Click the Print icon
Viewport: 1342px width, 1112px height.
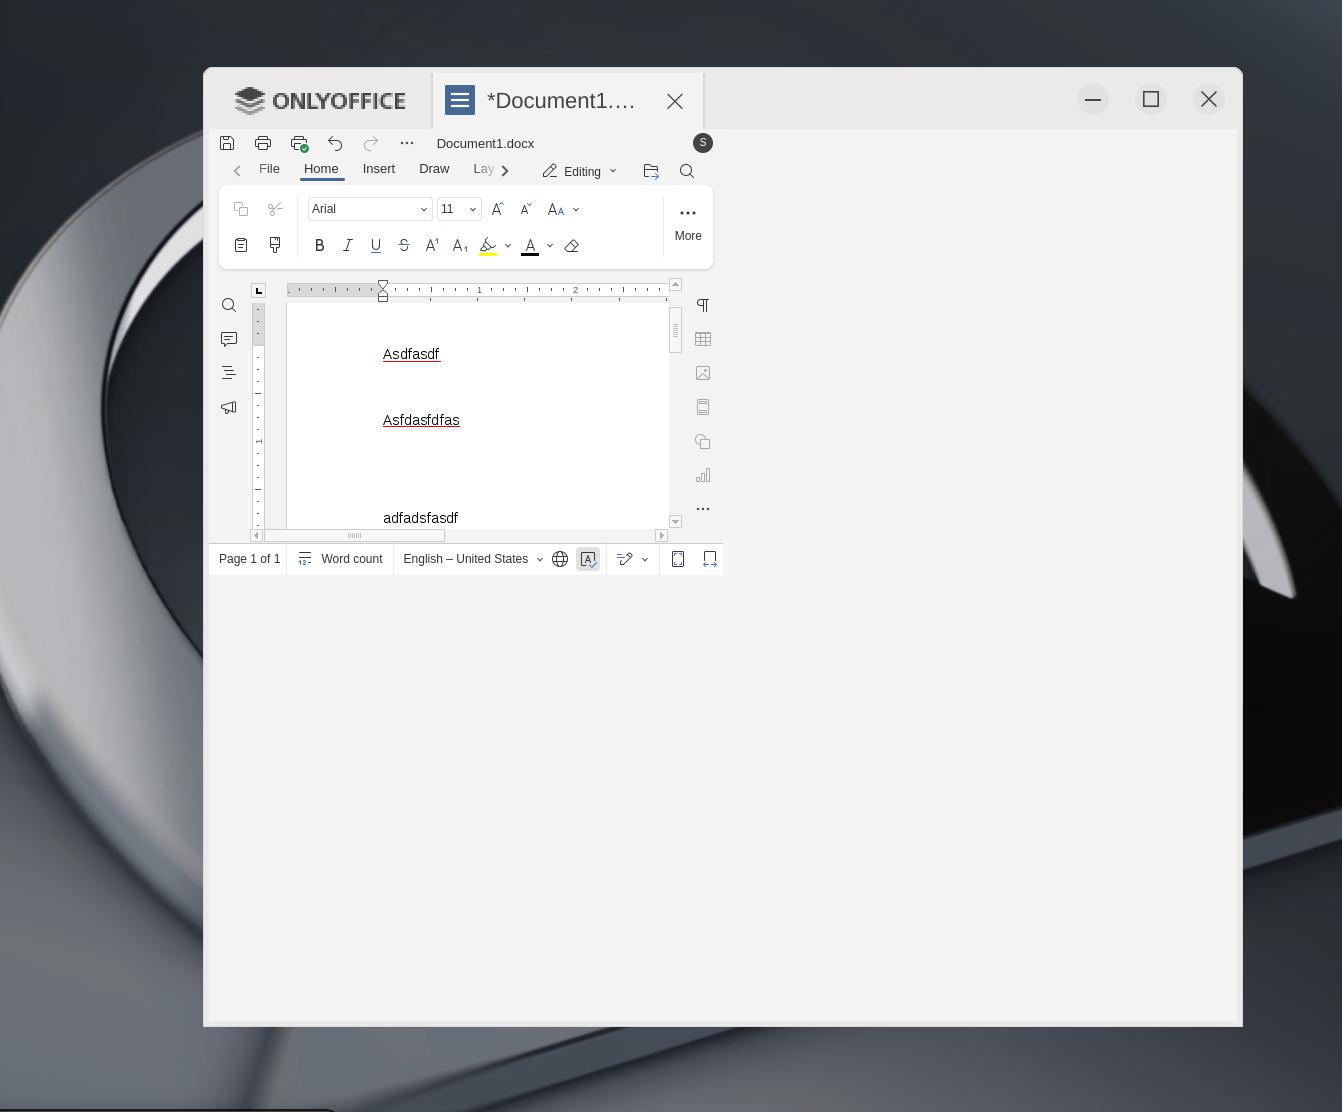point(263,143)
